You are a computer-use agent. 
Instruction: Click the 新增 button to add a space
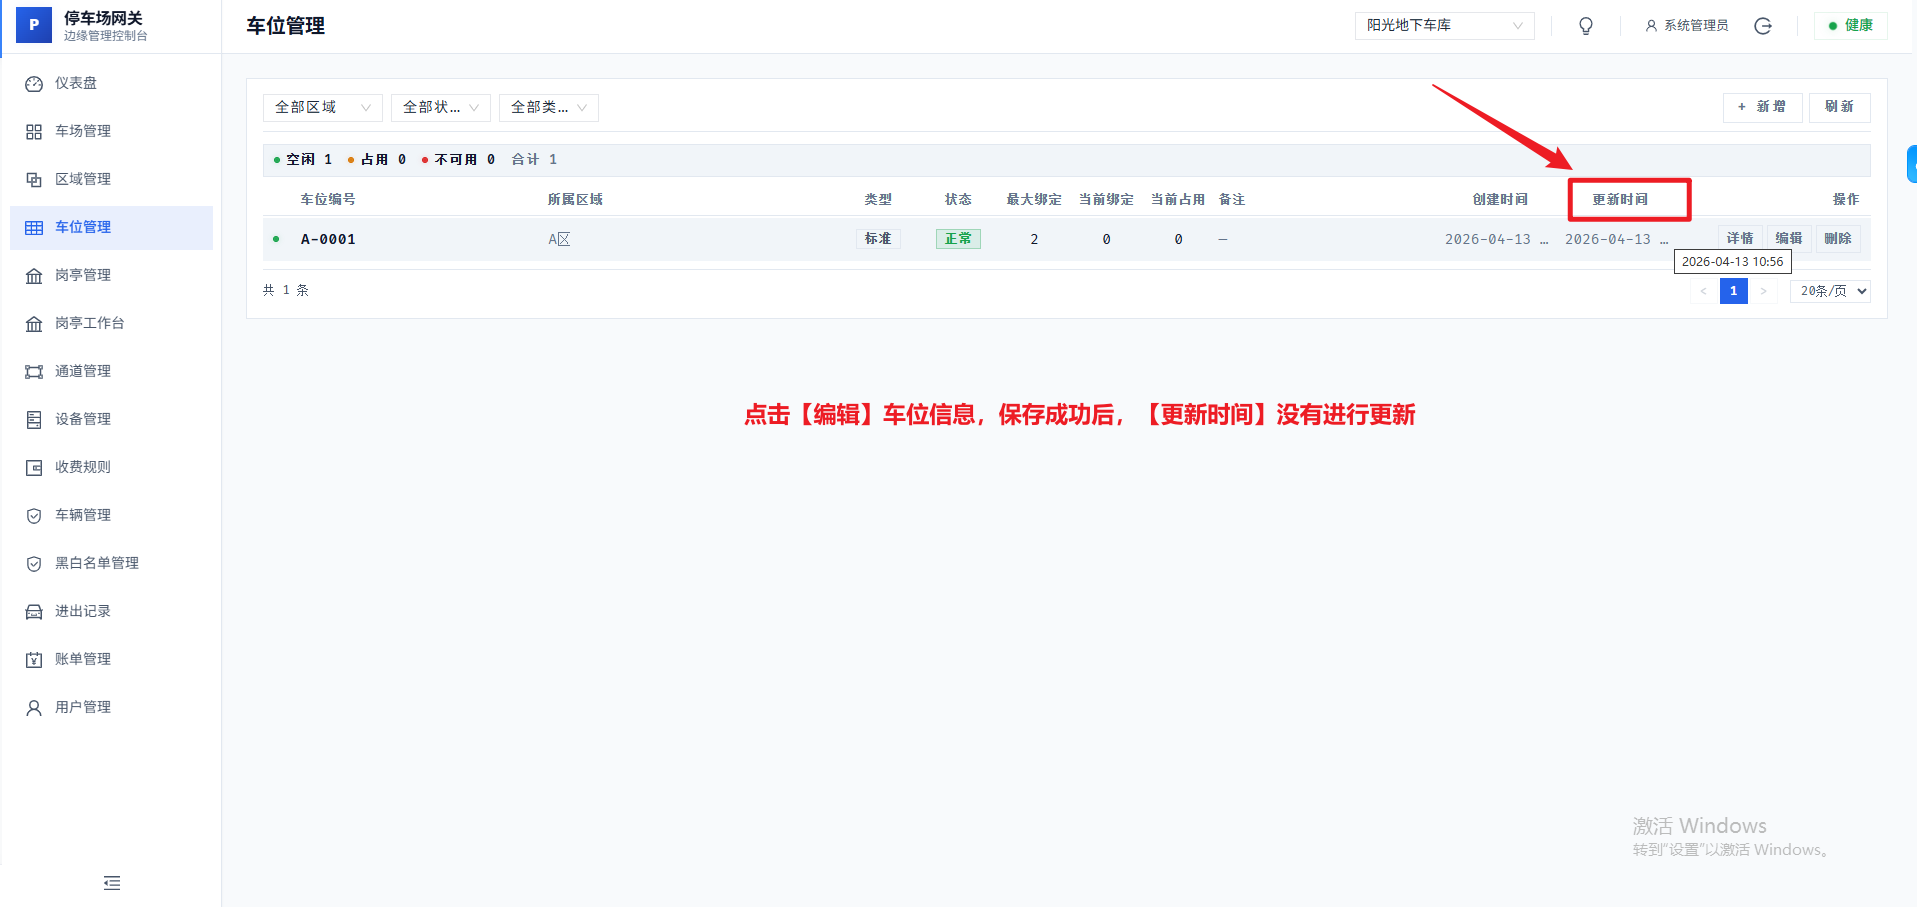(x=1762, y=107)
